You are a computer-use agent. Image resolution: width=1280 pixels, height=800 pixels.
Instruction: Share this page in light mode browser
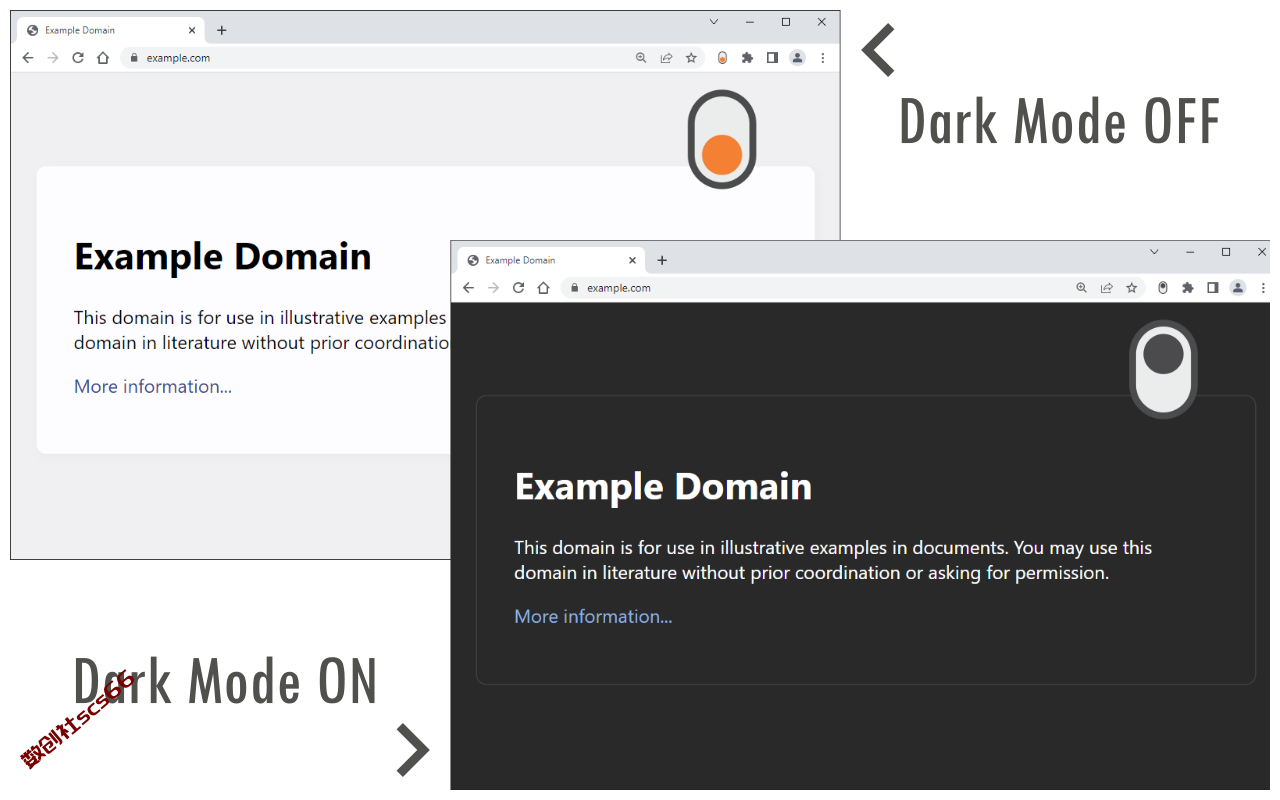click(x=666, y=58)
